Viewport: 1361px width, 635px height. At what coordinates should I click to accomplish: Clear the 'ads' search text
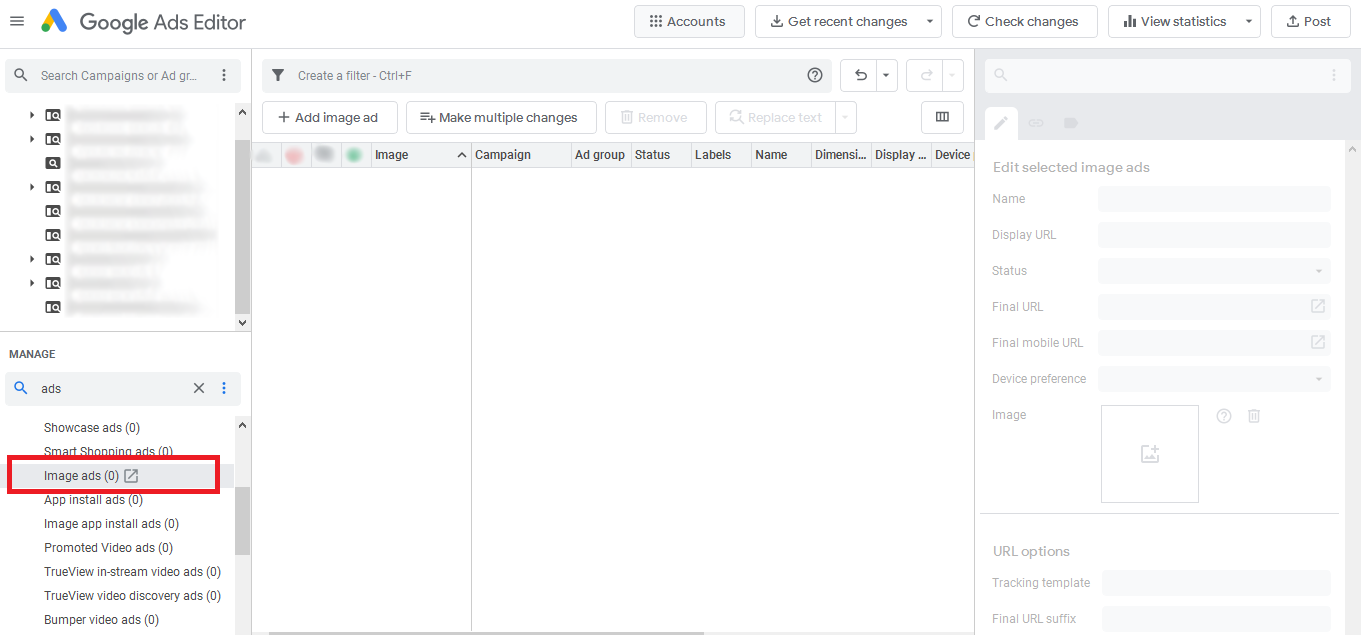click(x=198, y=388)
